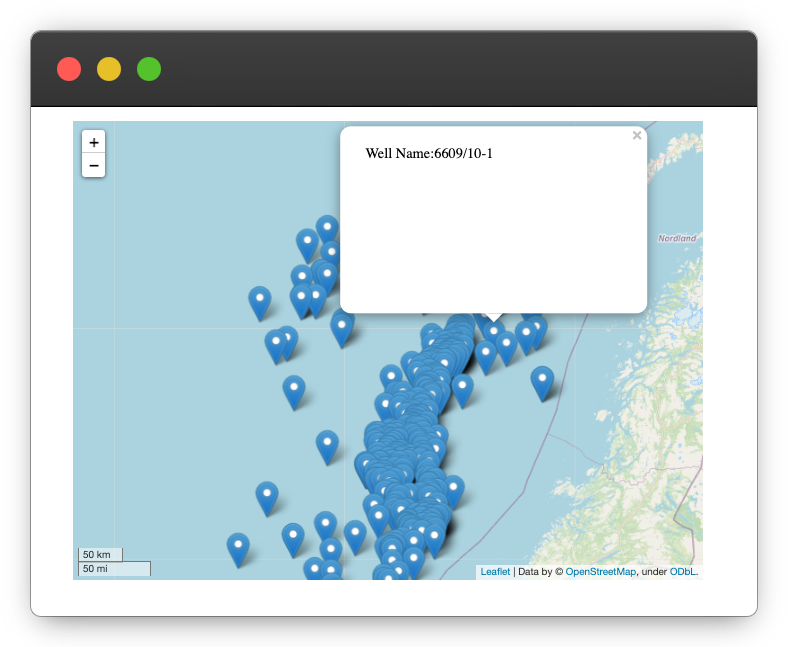
Task: Click the 50 km scale bar
Action: click(x=100, y=554)
